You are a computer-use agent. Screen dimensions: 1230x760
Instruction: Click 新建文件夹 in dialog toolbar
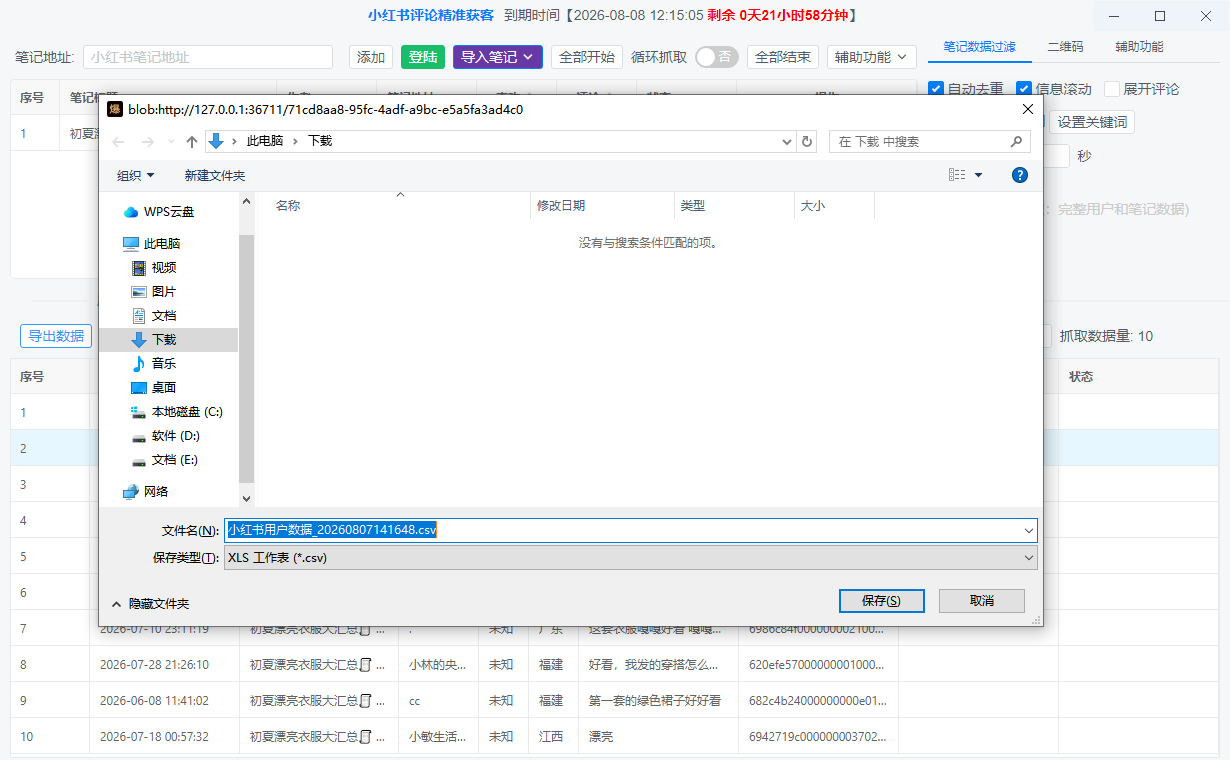click(x=215, y=175)
